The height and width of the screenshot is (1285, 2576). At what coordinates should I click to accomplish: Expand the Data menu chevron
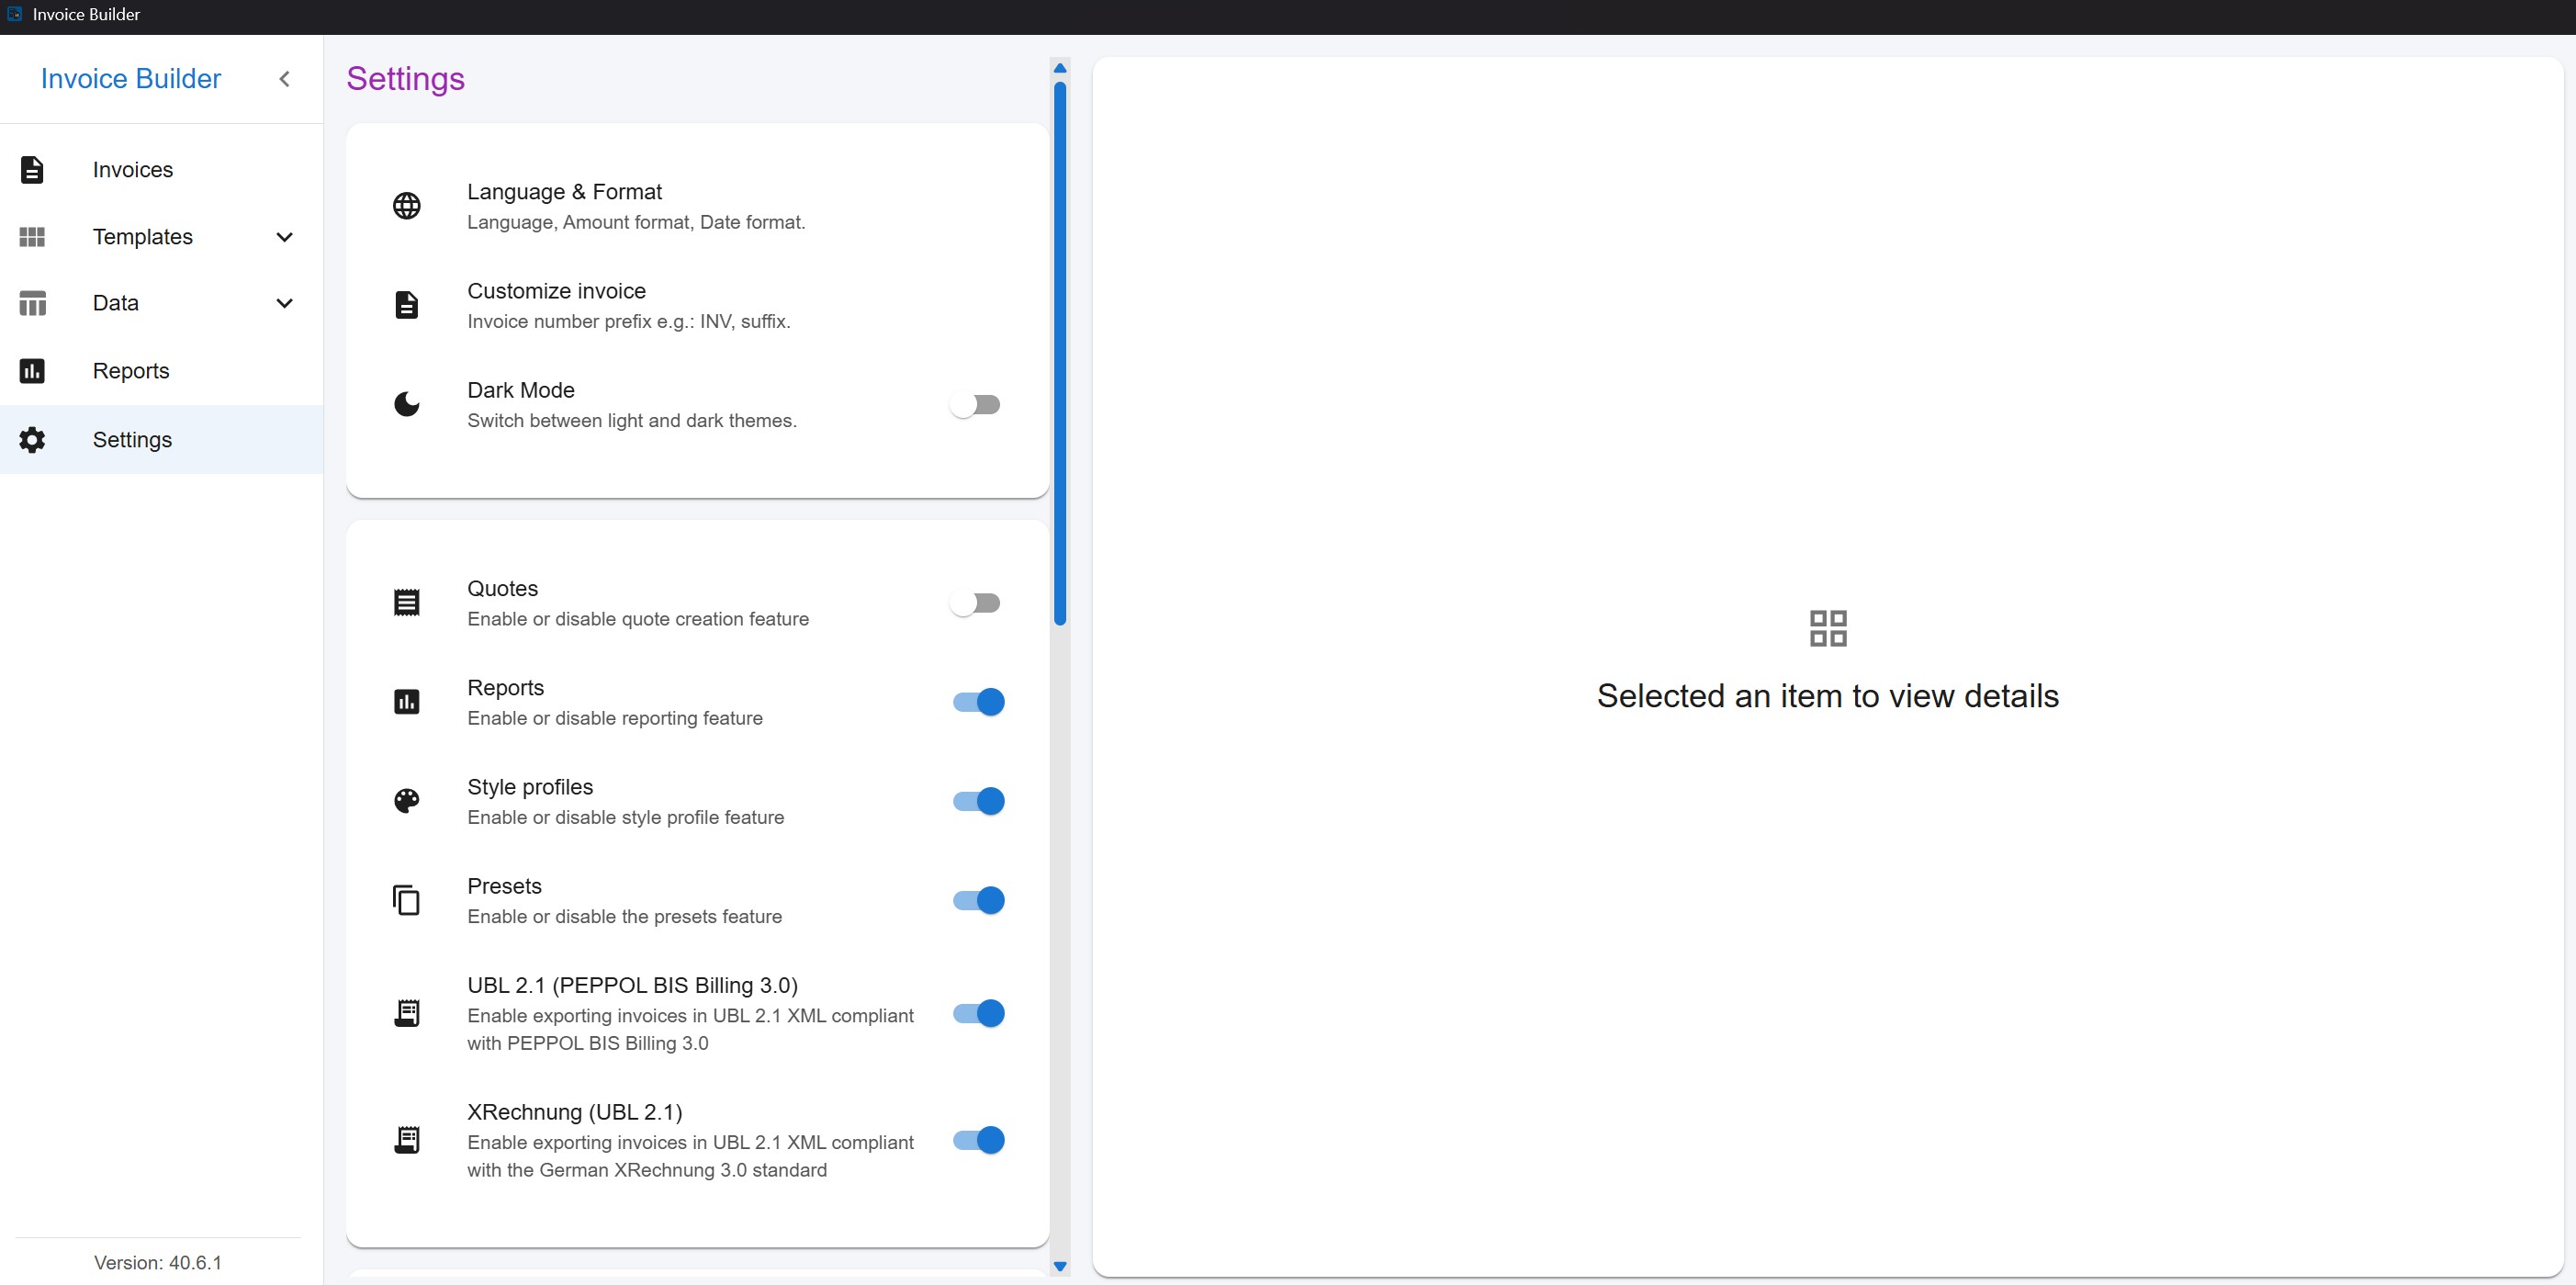point(284,303)
